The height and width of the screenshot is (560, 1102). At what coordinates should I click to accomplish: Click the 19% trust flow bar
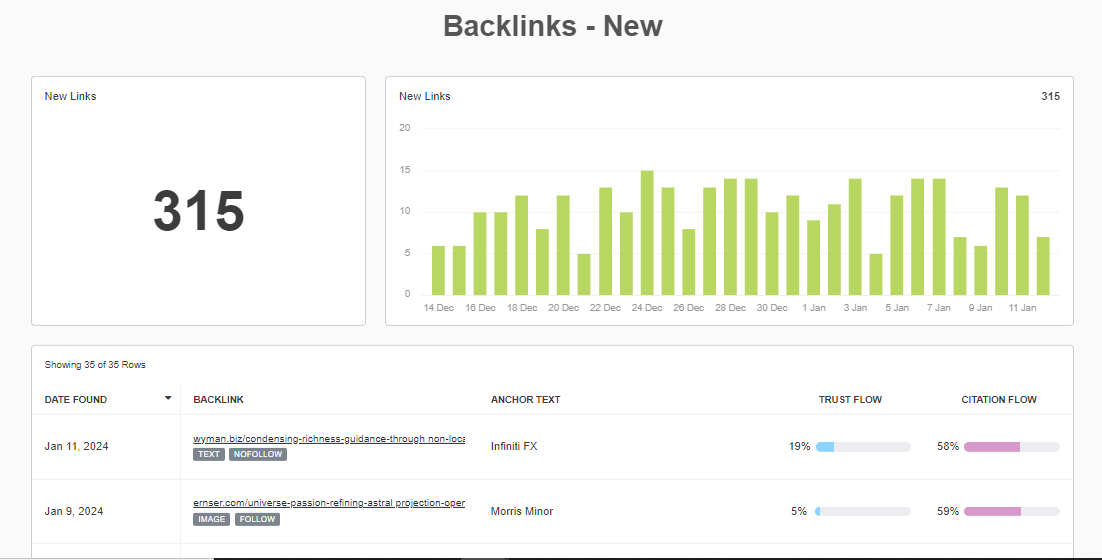(x=862, y=446)
